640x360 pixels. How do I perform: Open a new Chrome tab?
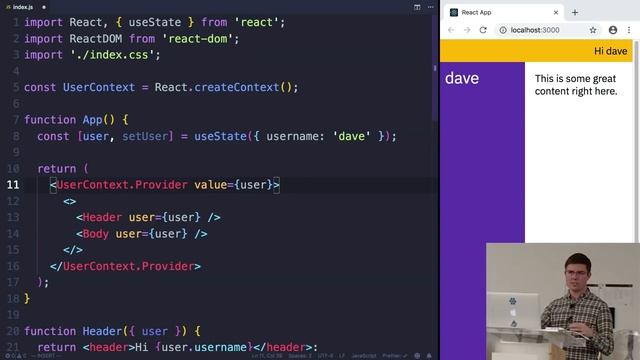click(x=575, y=12)
